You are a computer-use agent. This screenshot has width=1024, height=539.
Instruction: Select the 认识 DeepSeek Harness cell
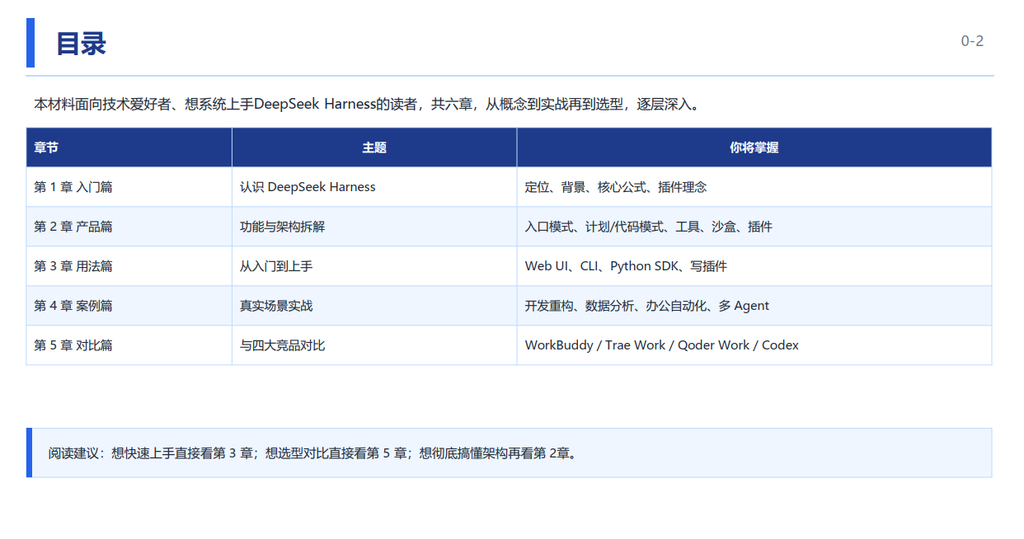374,187
